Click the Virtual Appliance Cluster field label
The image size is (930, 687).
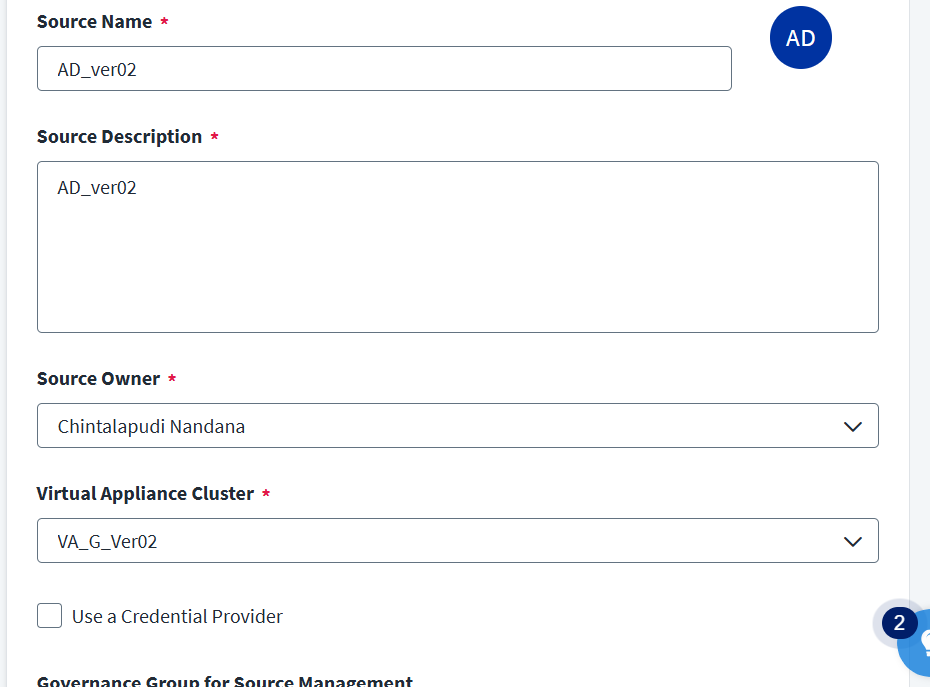tap(145, 494)
